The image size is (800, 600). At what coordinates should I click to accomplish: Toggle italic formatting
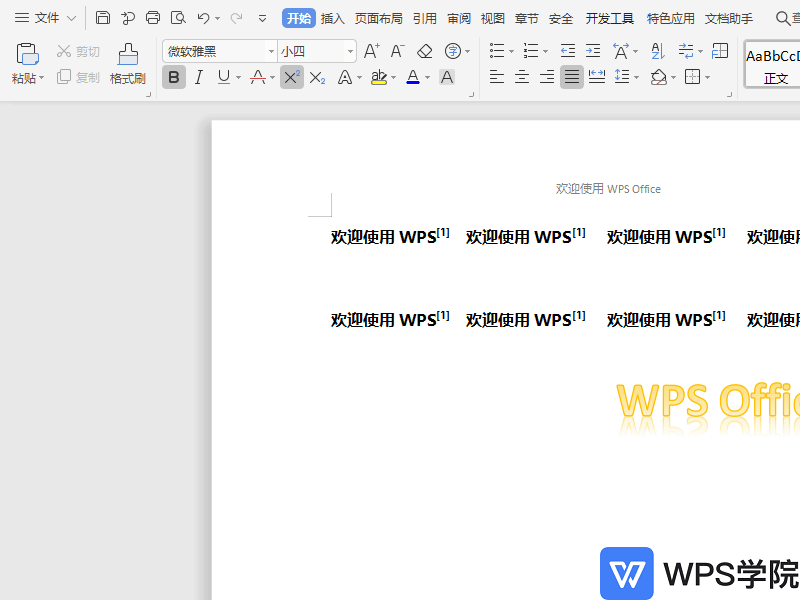click(198, 77)
